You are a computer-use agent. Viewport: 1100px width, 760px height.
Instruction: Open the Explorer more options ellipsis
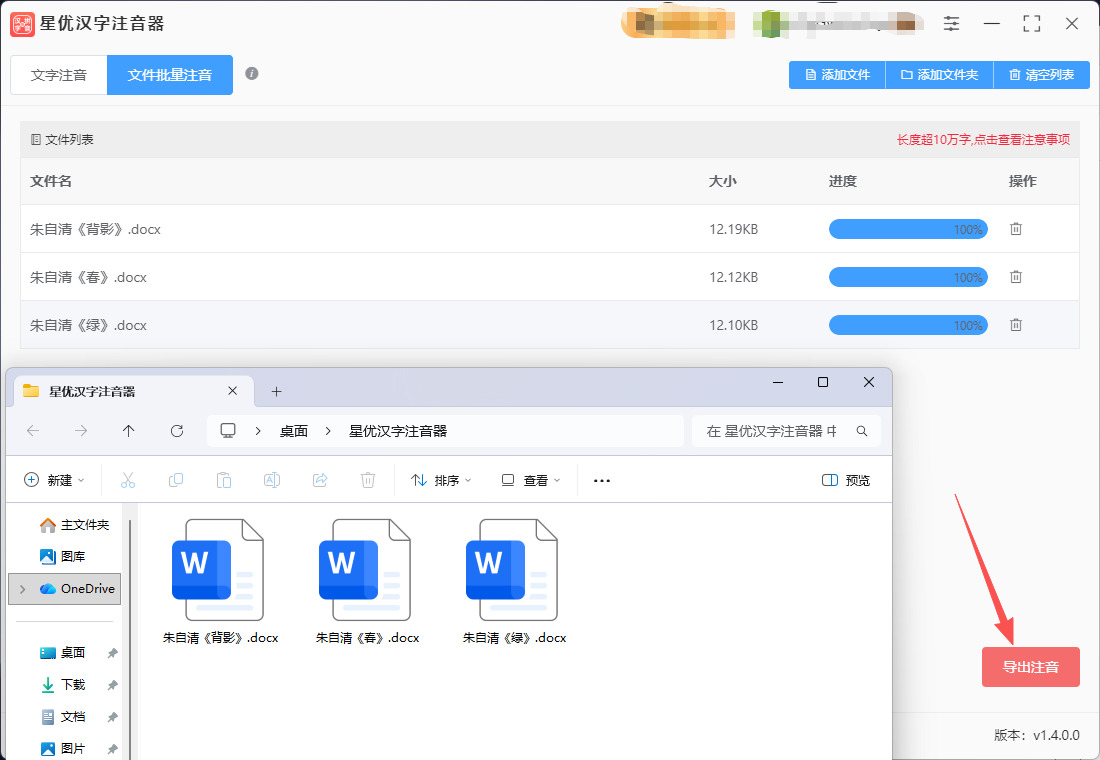(601, 480)
